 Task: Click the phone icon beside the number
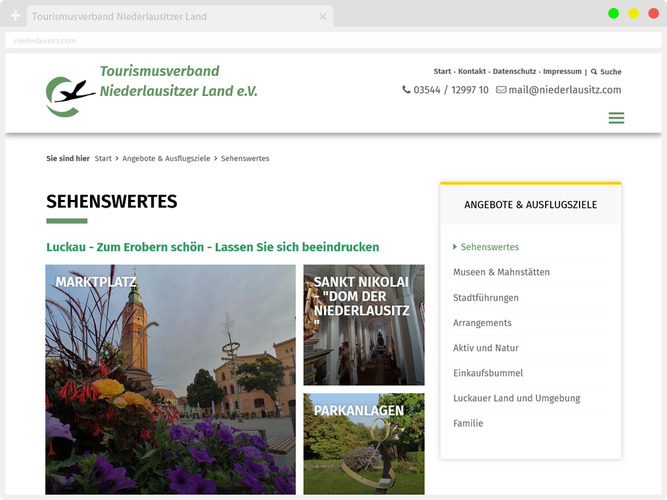tap(406, 90)
